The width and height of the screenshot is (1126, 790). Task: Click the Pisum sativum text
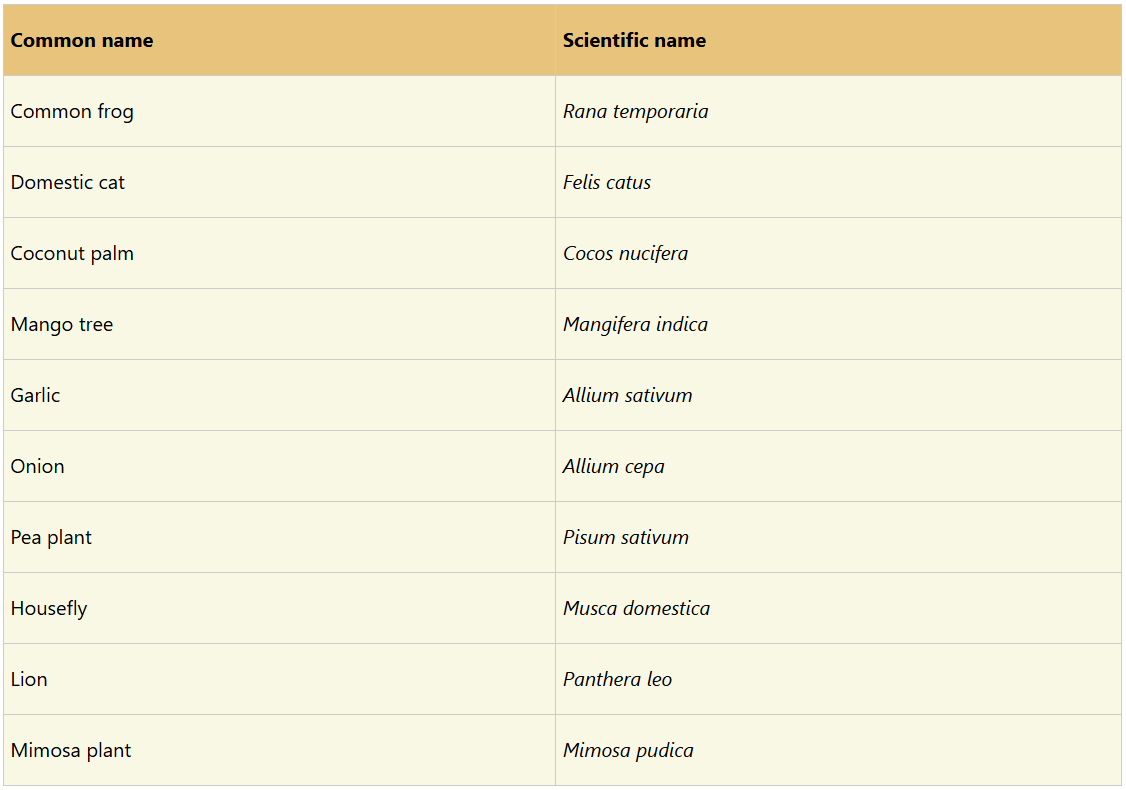tap(625, 538)
